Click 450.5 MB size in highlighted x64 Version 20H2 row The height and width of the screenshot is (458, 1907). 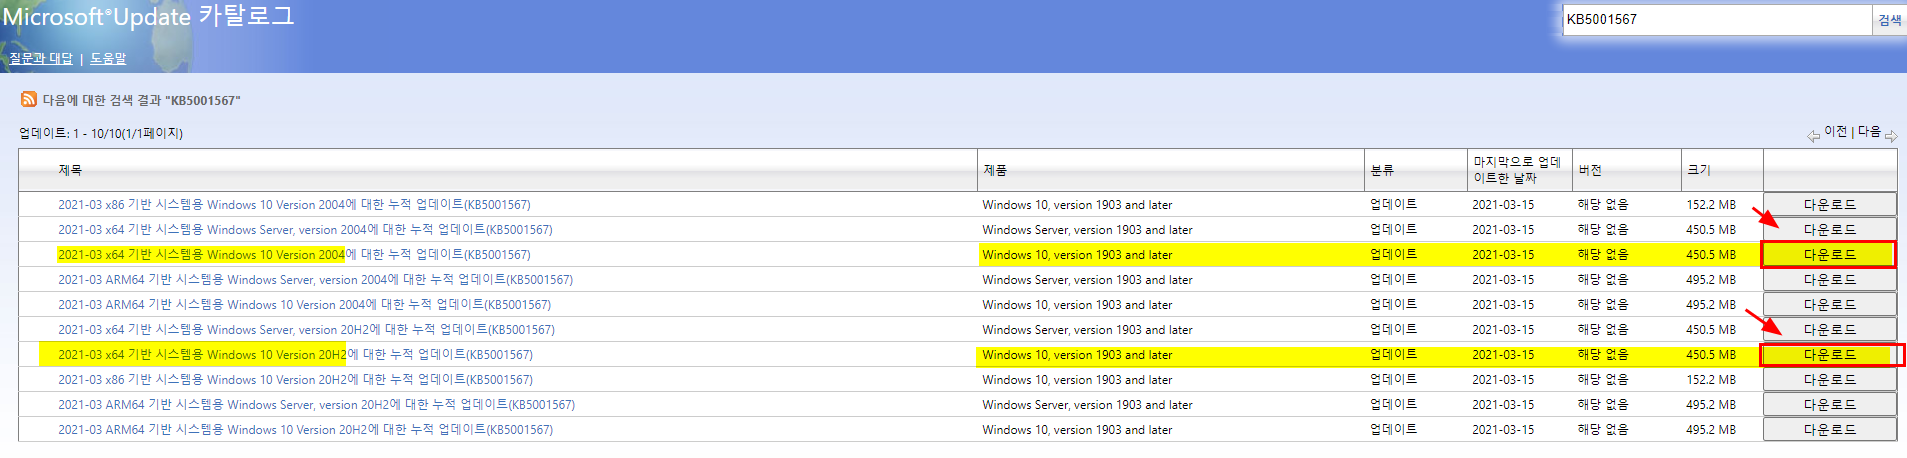[1711, 354]
